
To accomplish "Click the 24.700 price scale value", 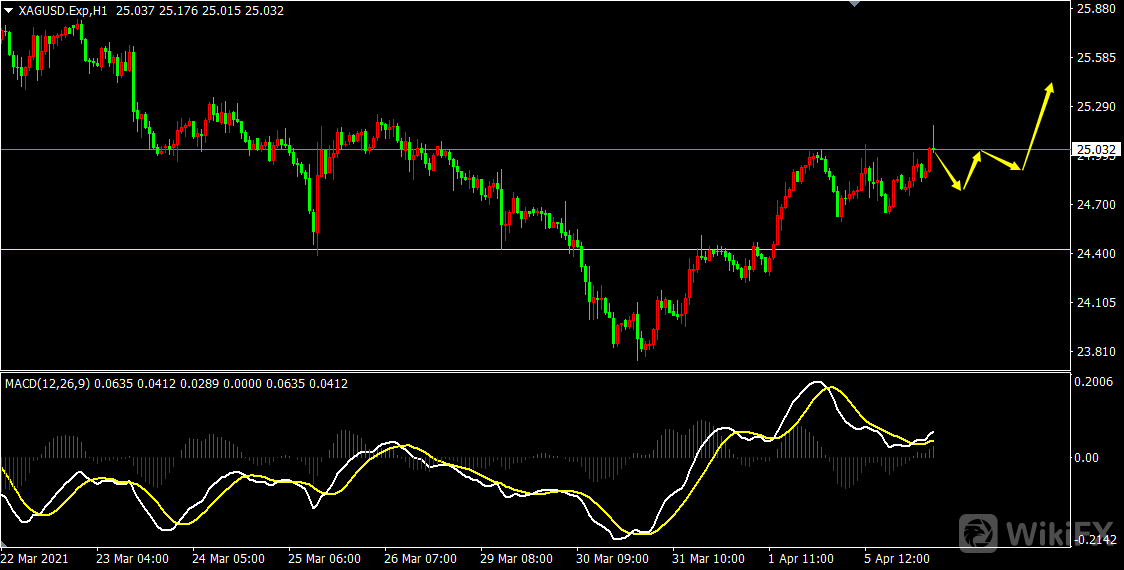I will (x=1095, y=205).
